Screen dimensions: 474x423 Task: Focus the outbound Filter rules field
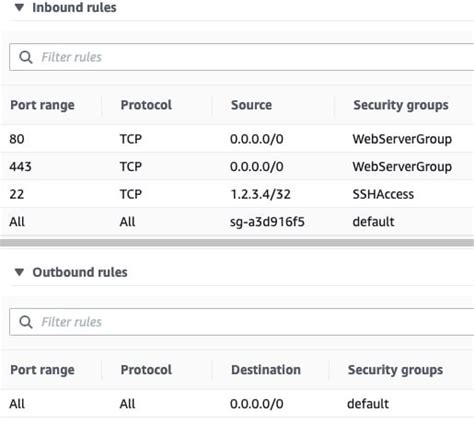tap(242, 322)
